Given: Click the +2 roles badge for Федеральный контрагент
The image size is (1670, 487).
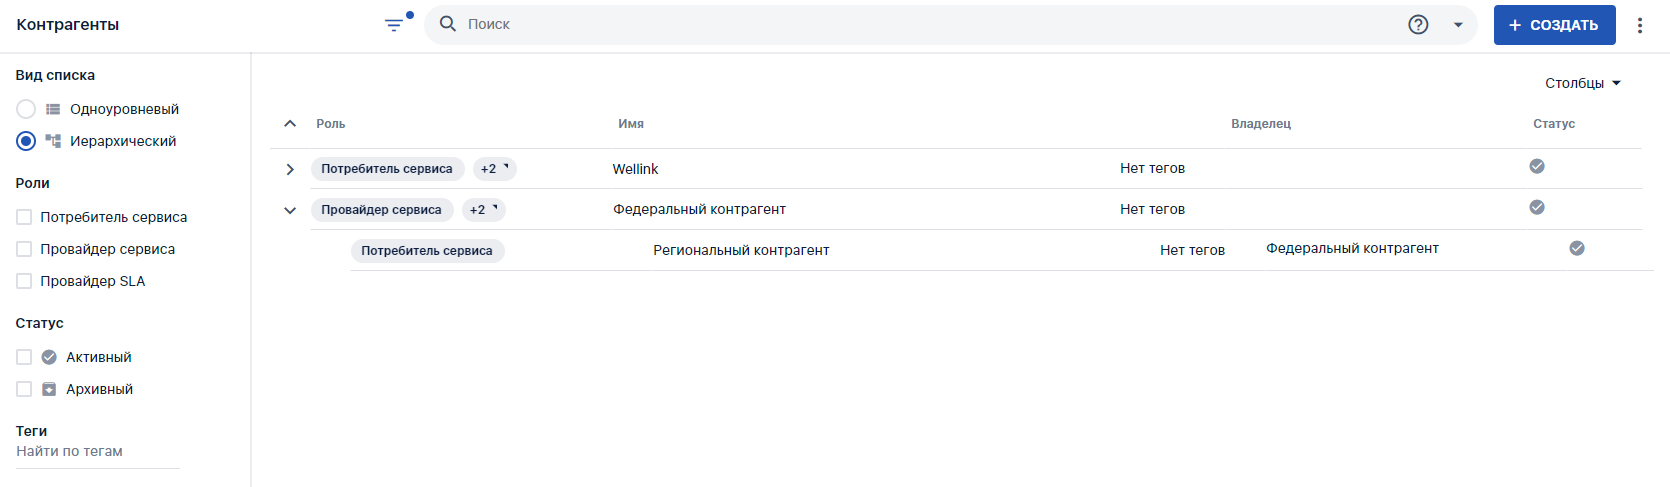Looking at the screenshot, I should point(483,210).
